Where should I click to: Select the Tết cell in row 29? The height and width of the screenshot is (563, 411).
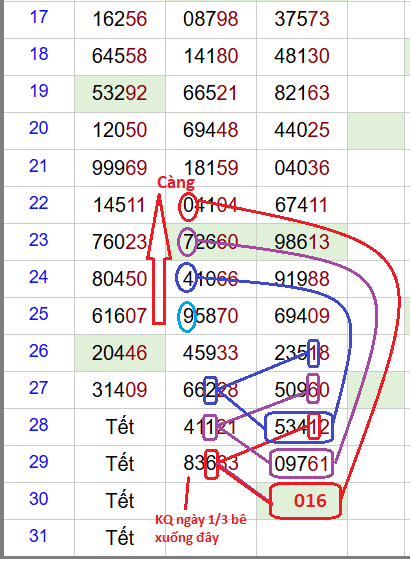tap(120, 464)
